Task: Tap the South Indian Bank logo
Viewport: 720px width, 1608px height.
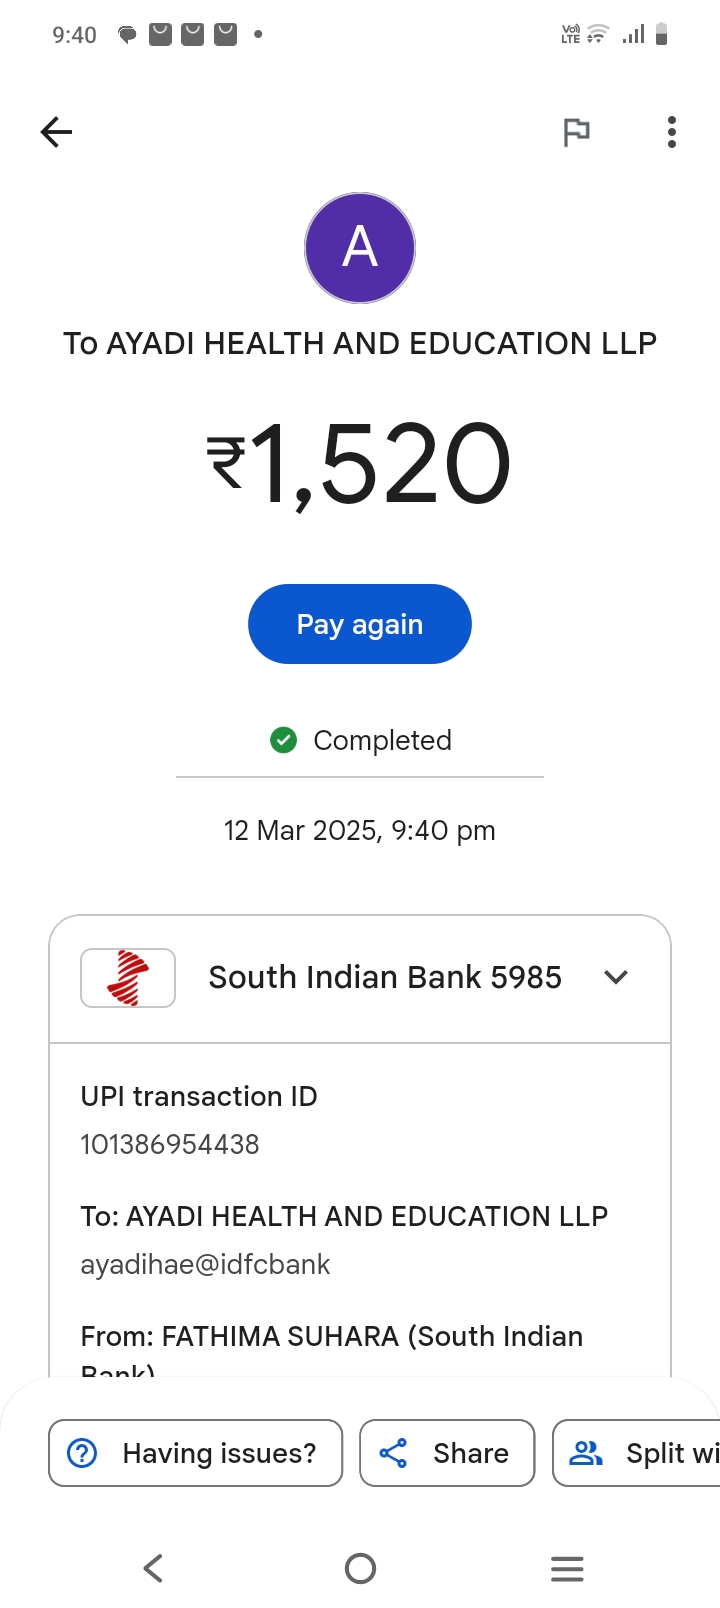Action: [128, 977]
